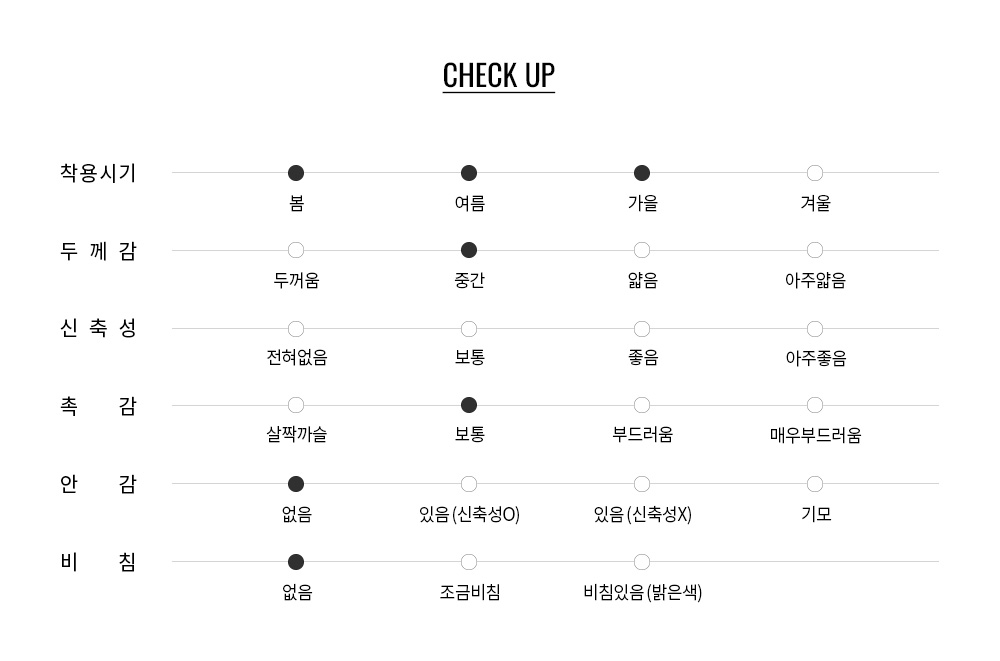Choose the 겨울 empty dot
1000x661 pixels.
(815, 173)
